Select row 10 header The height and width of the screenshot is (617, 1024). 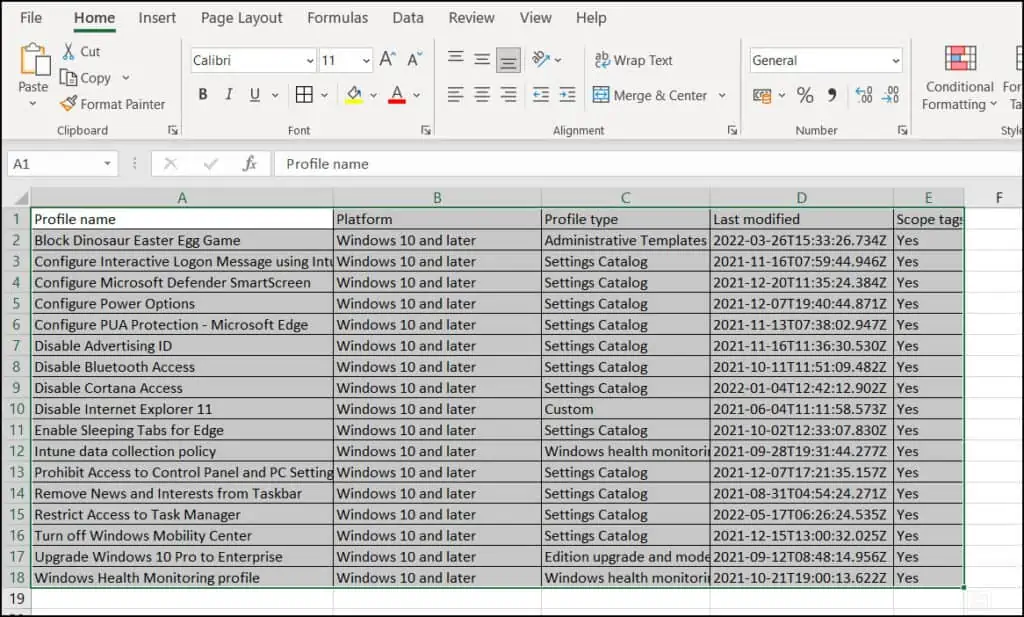tap(16, 409)
